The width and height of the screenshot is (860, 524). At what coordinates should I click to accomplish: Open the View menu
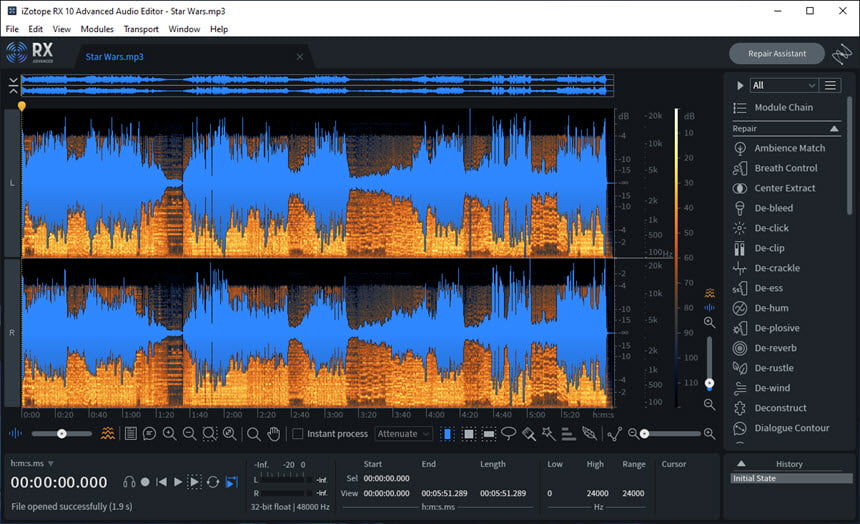pos(61,29)
